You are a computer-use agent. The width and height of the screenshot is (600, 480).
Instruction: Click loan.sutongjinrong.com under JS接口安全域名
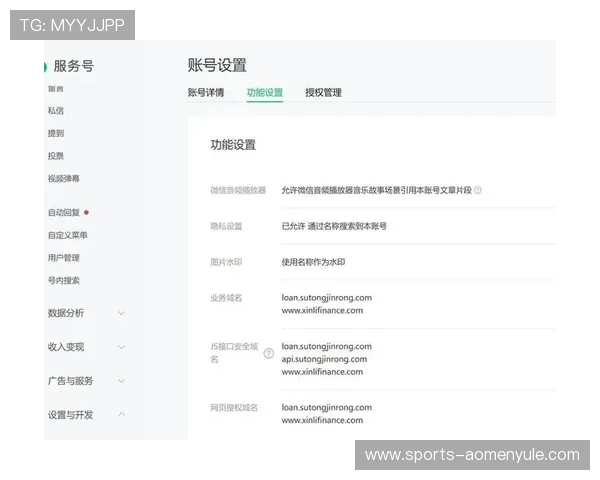pos(326,346)
